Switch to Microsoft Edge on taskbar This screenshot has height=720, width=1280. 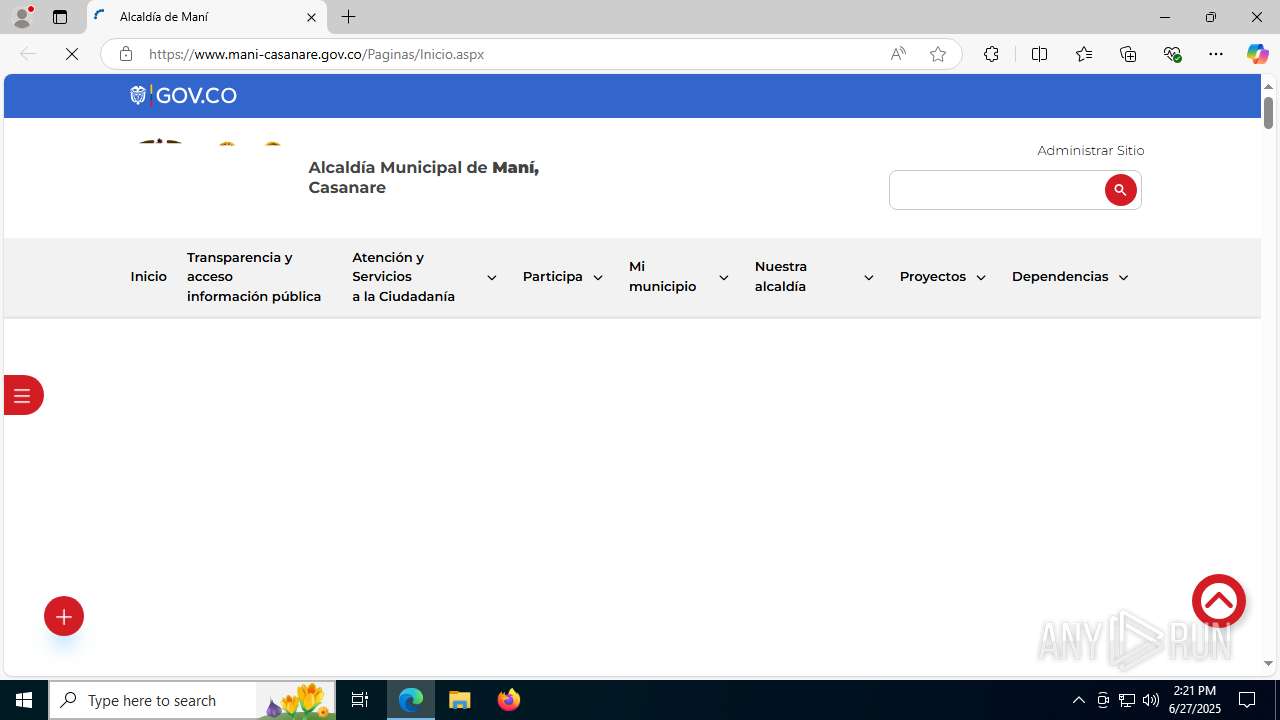point(411,700)
